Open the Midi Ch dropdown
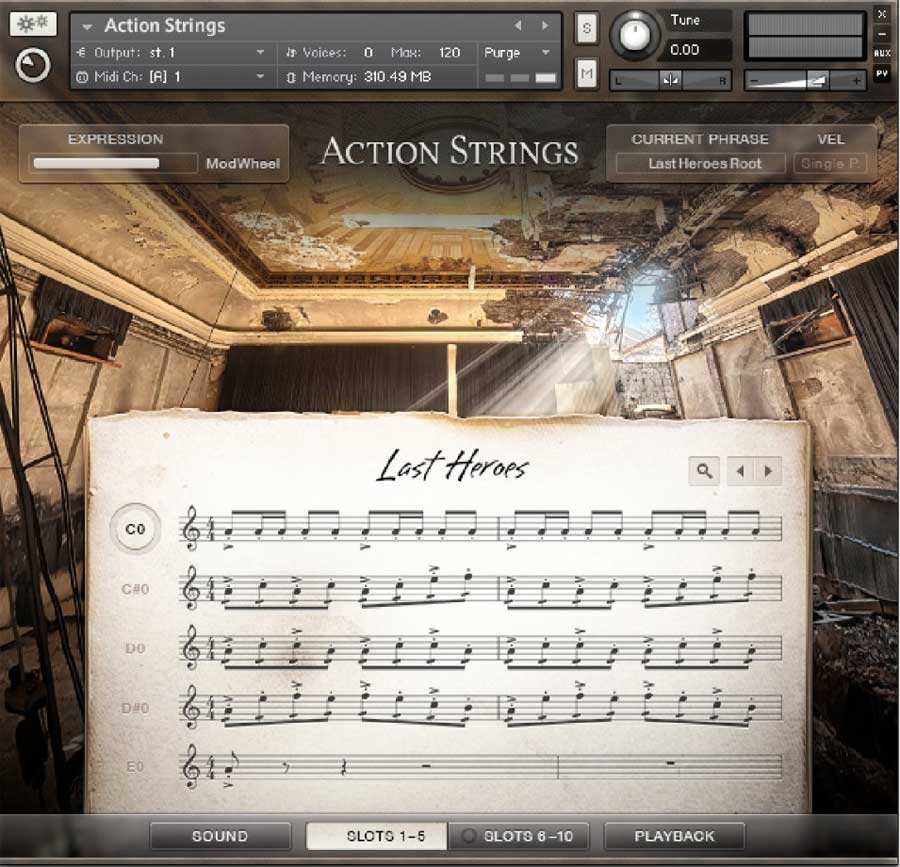Viewport: 900px width, 867px height. point(172,76)
